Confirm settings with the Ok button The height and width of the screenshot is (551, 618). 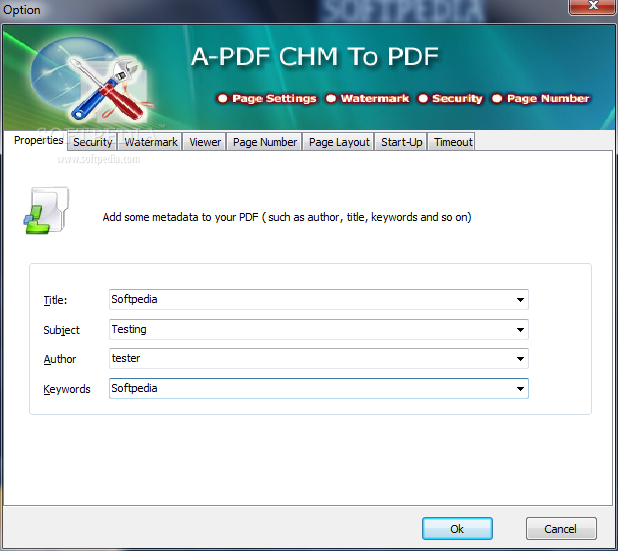[x=457, y=529]
